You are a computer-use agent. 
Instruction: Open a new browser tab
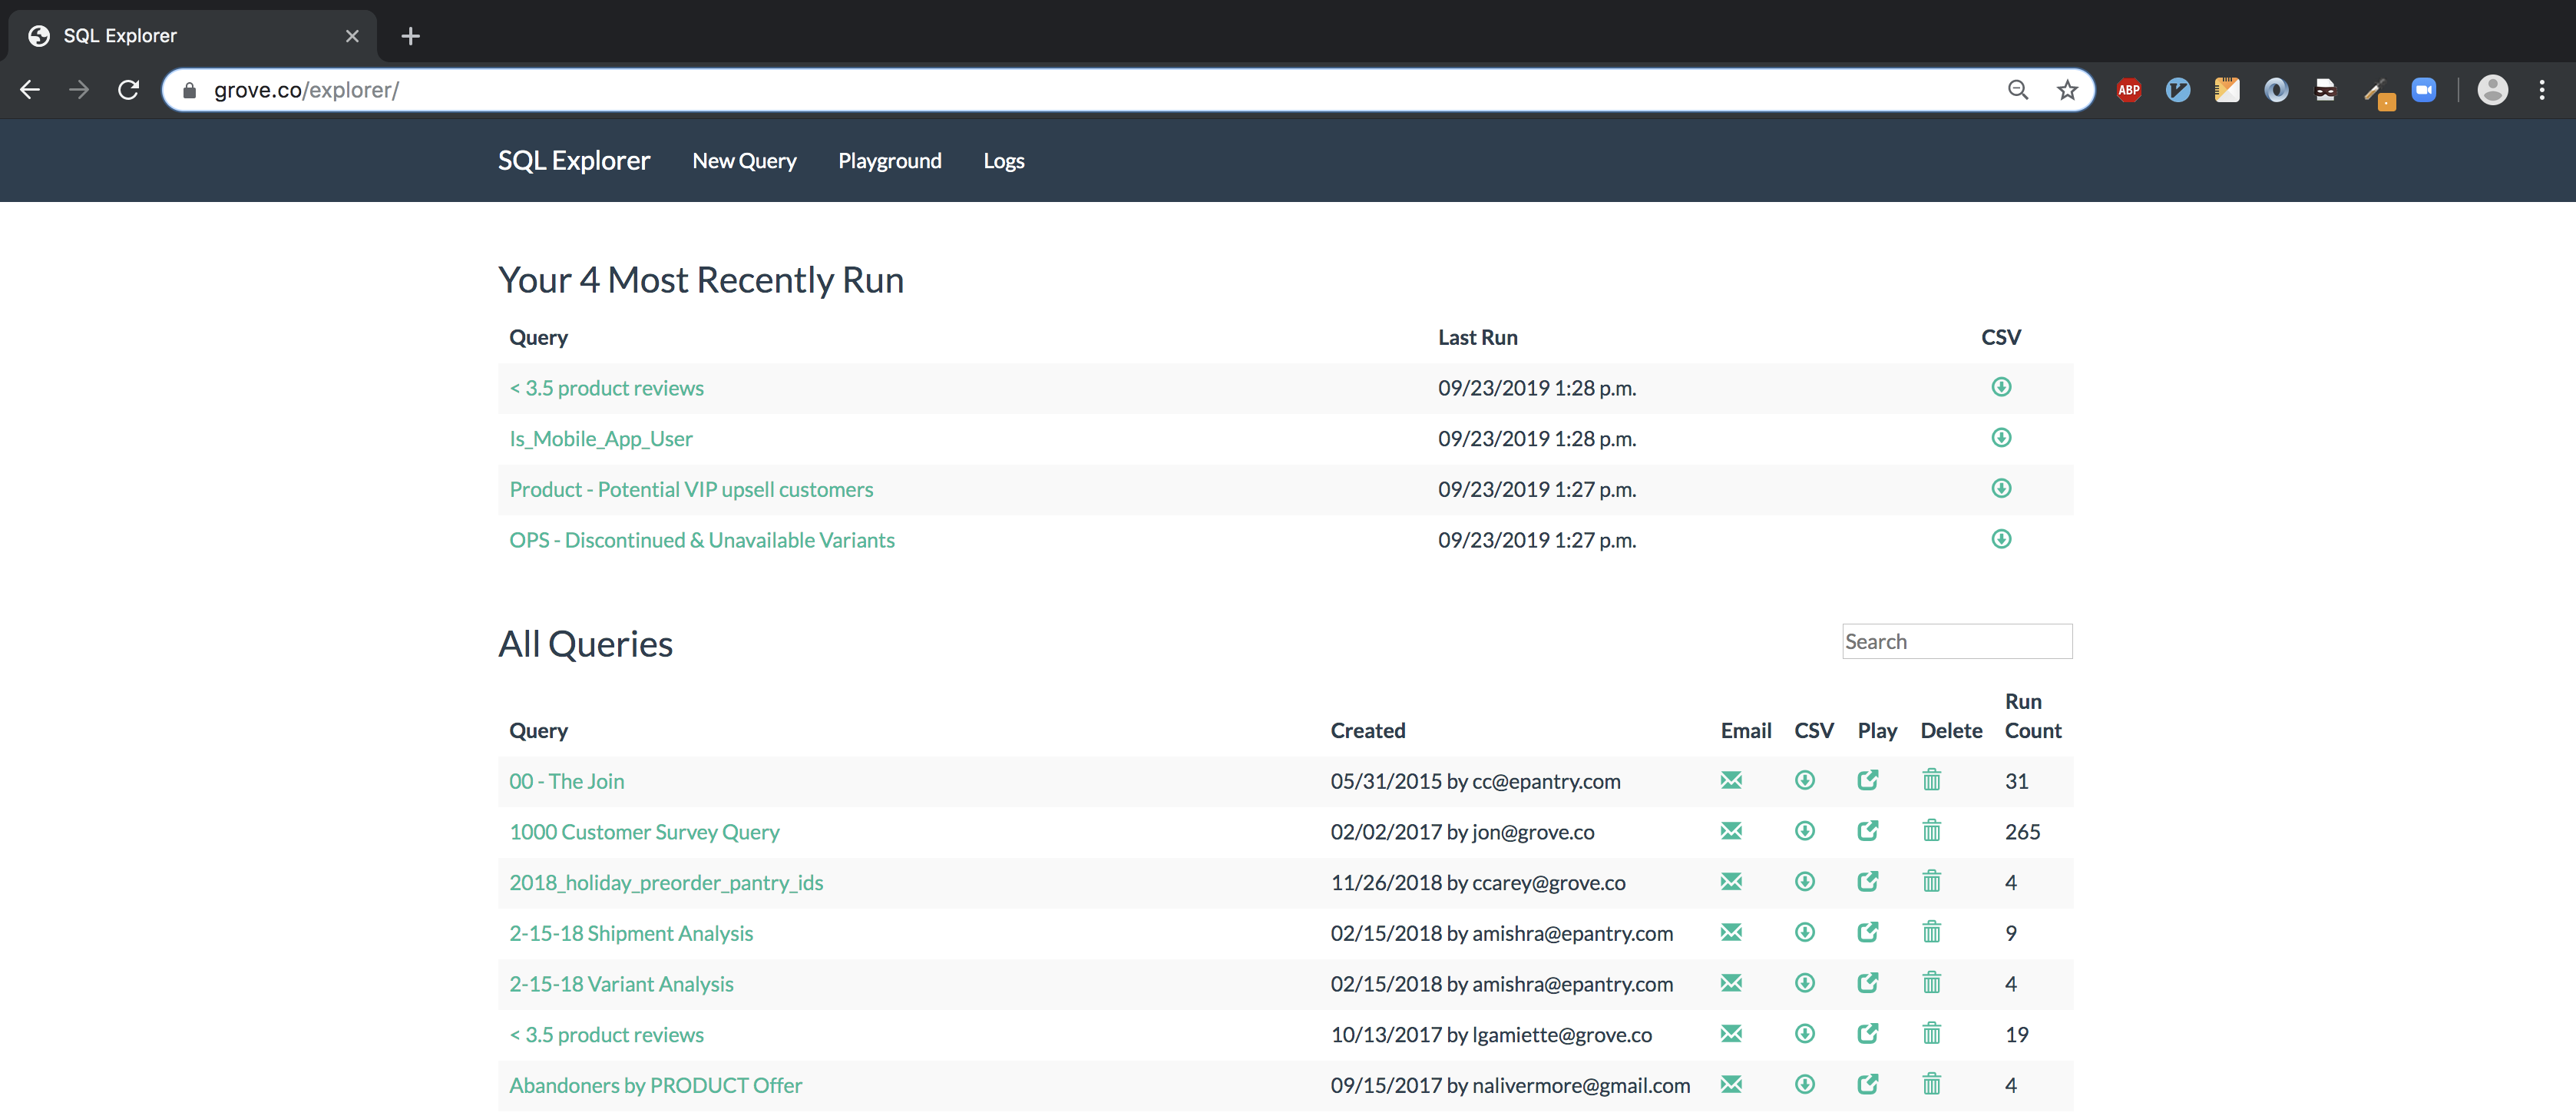pos(410,36)
